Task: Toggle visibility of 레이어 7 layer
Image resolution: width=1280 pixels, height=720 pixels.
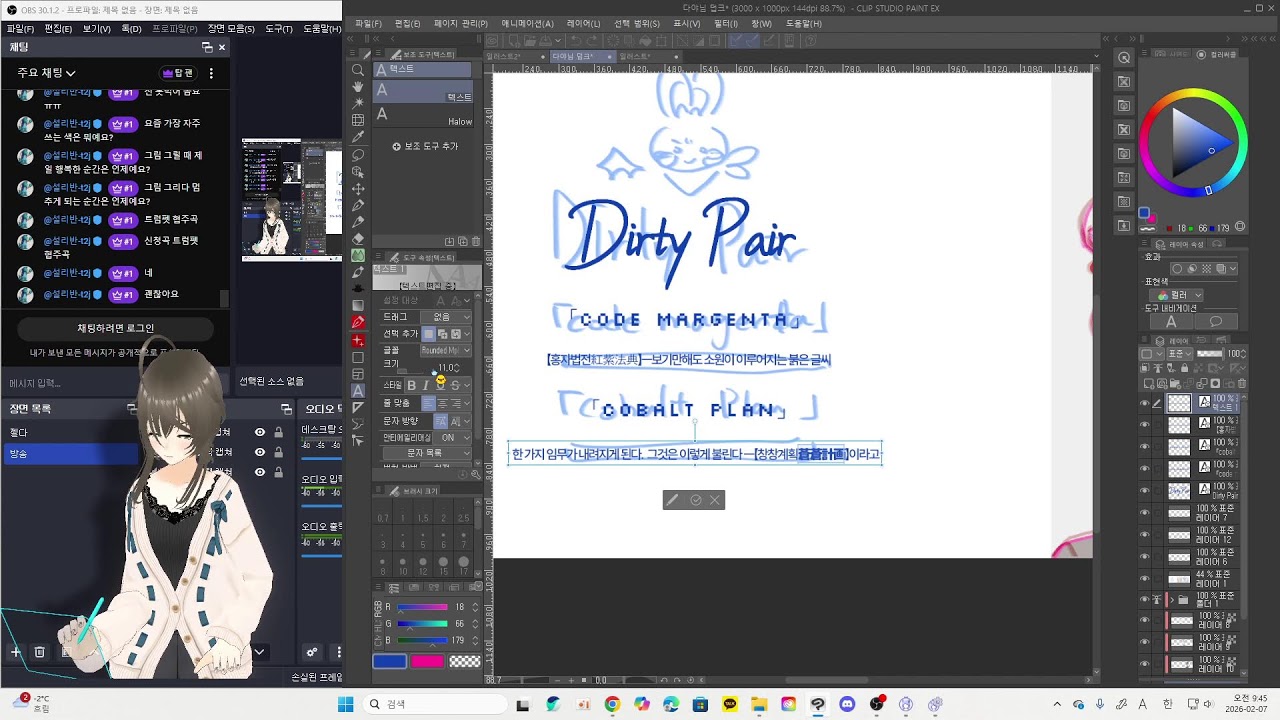Action: pyautogui.click(x=1144, y=511)
